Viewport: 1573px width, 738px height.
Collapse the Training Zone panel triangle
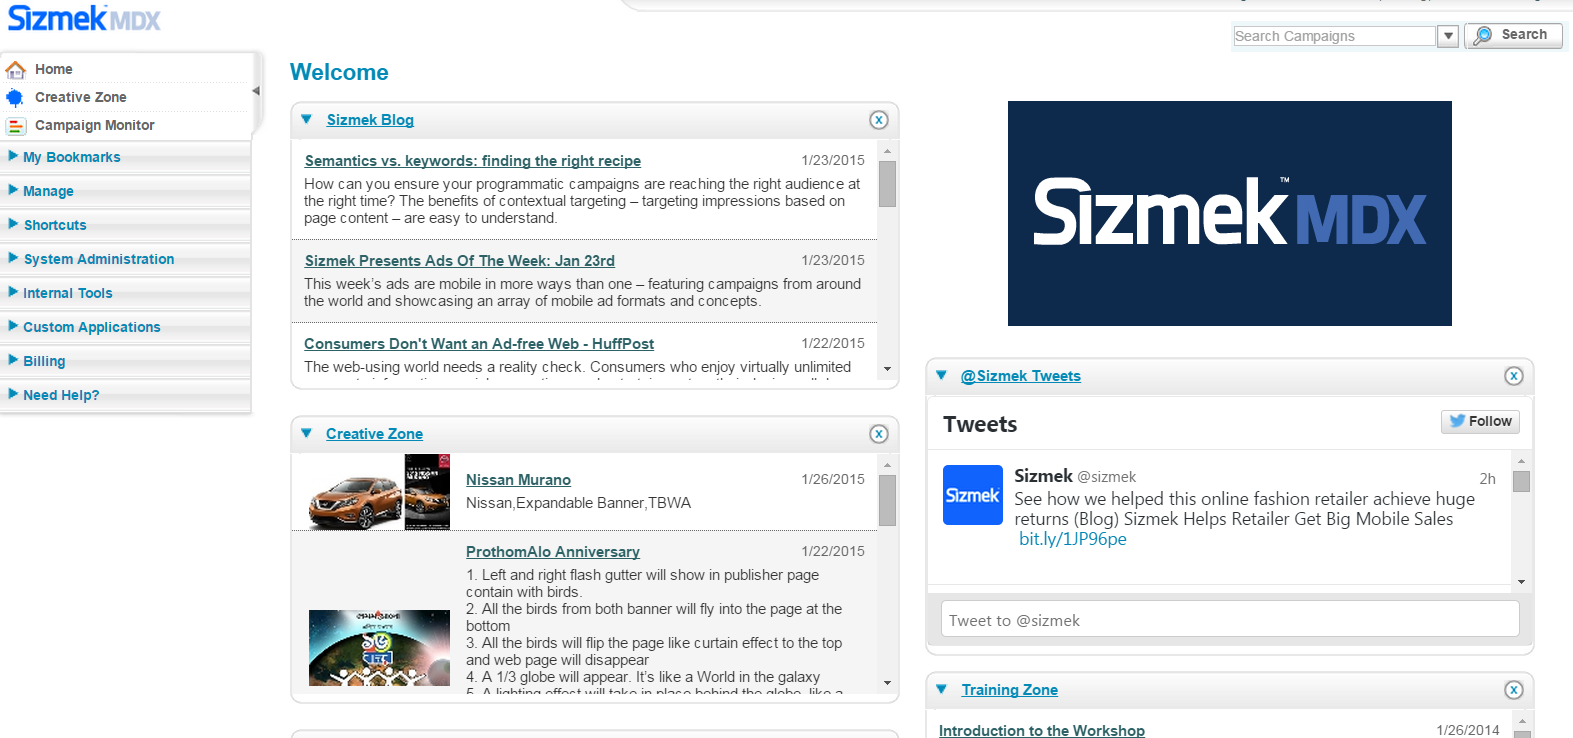pos(942,689)
